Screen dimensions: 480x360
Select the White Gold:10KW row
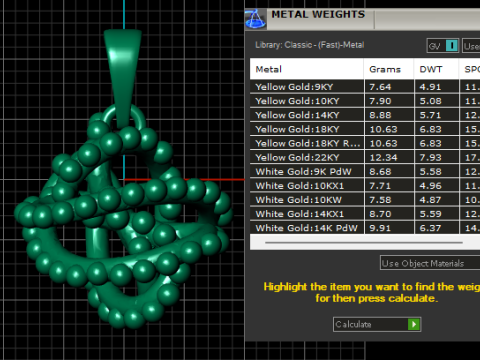[365, 200]
